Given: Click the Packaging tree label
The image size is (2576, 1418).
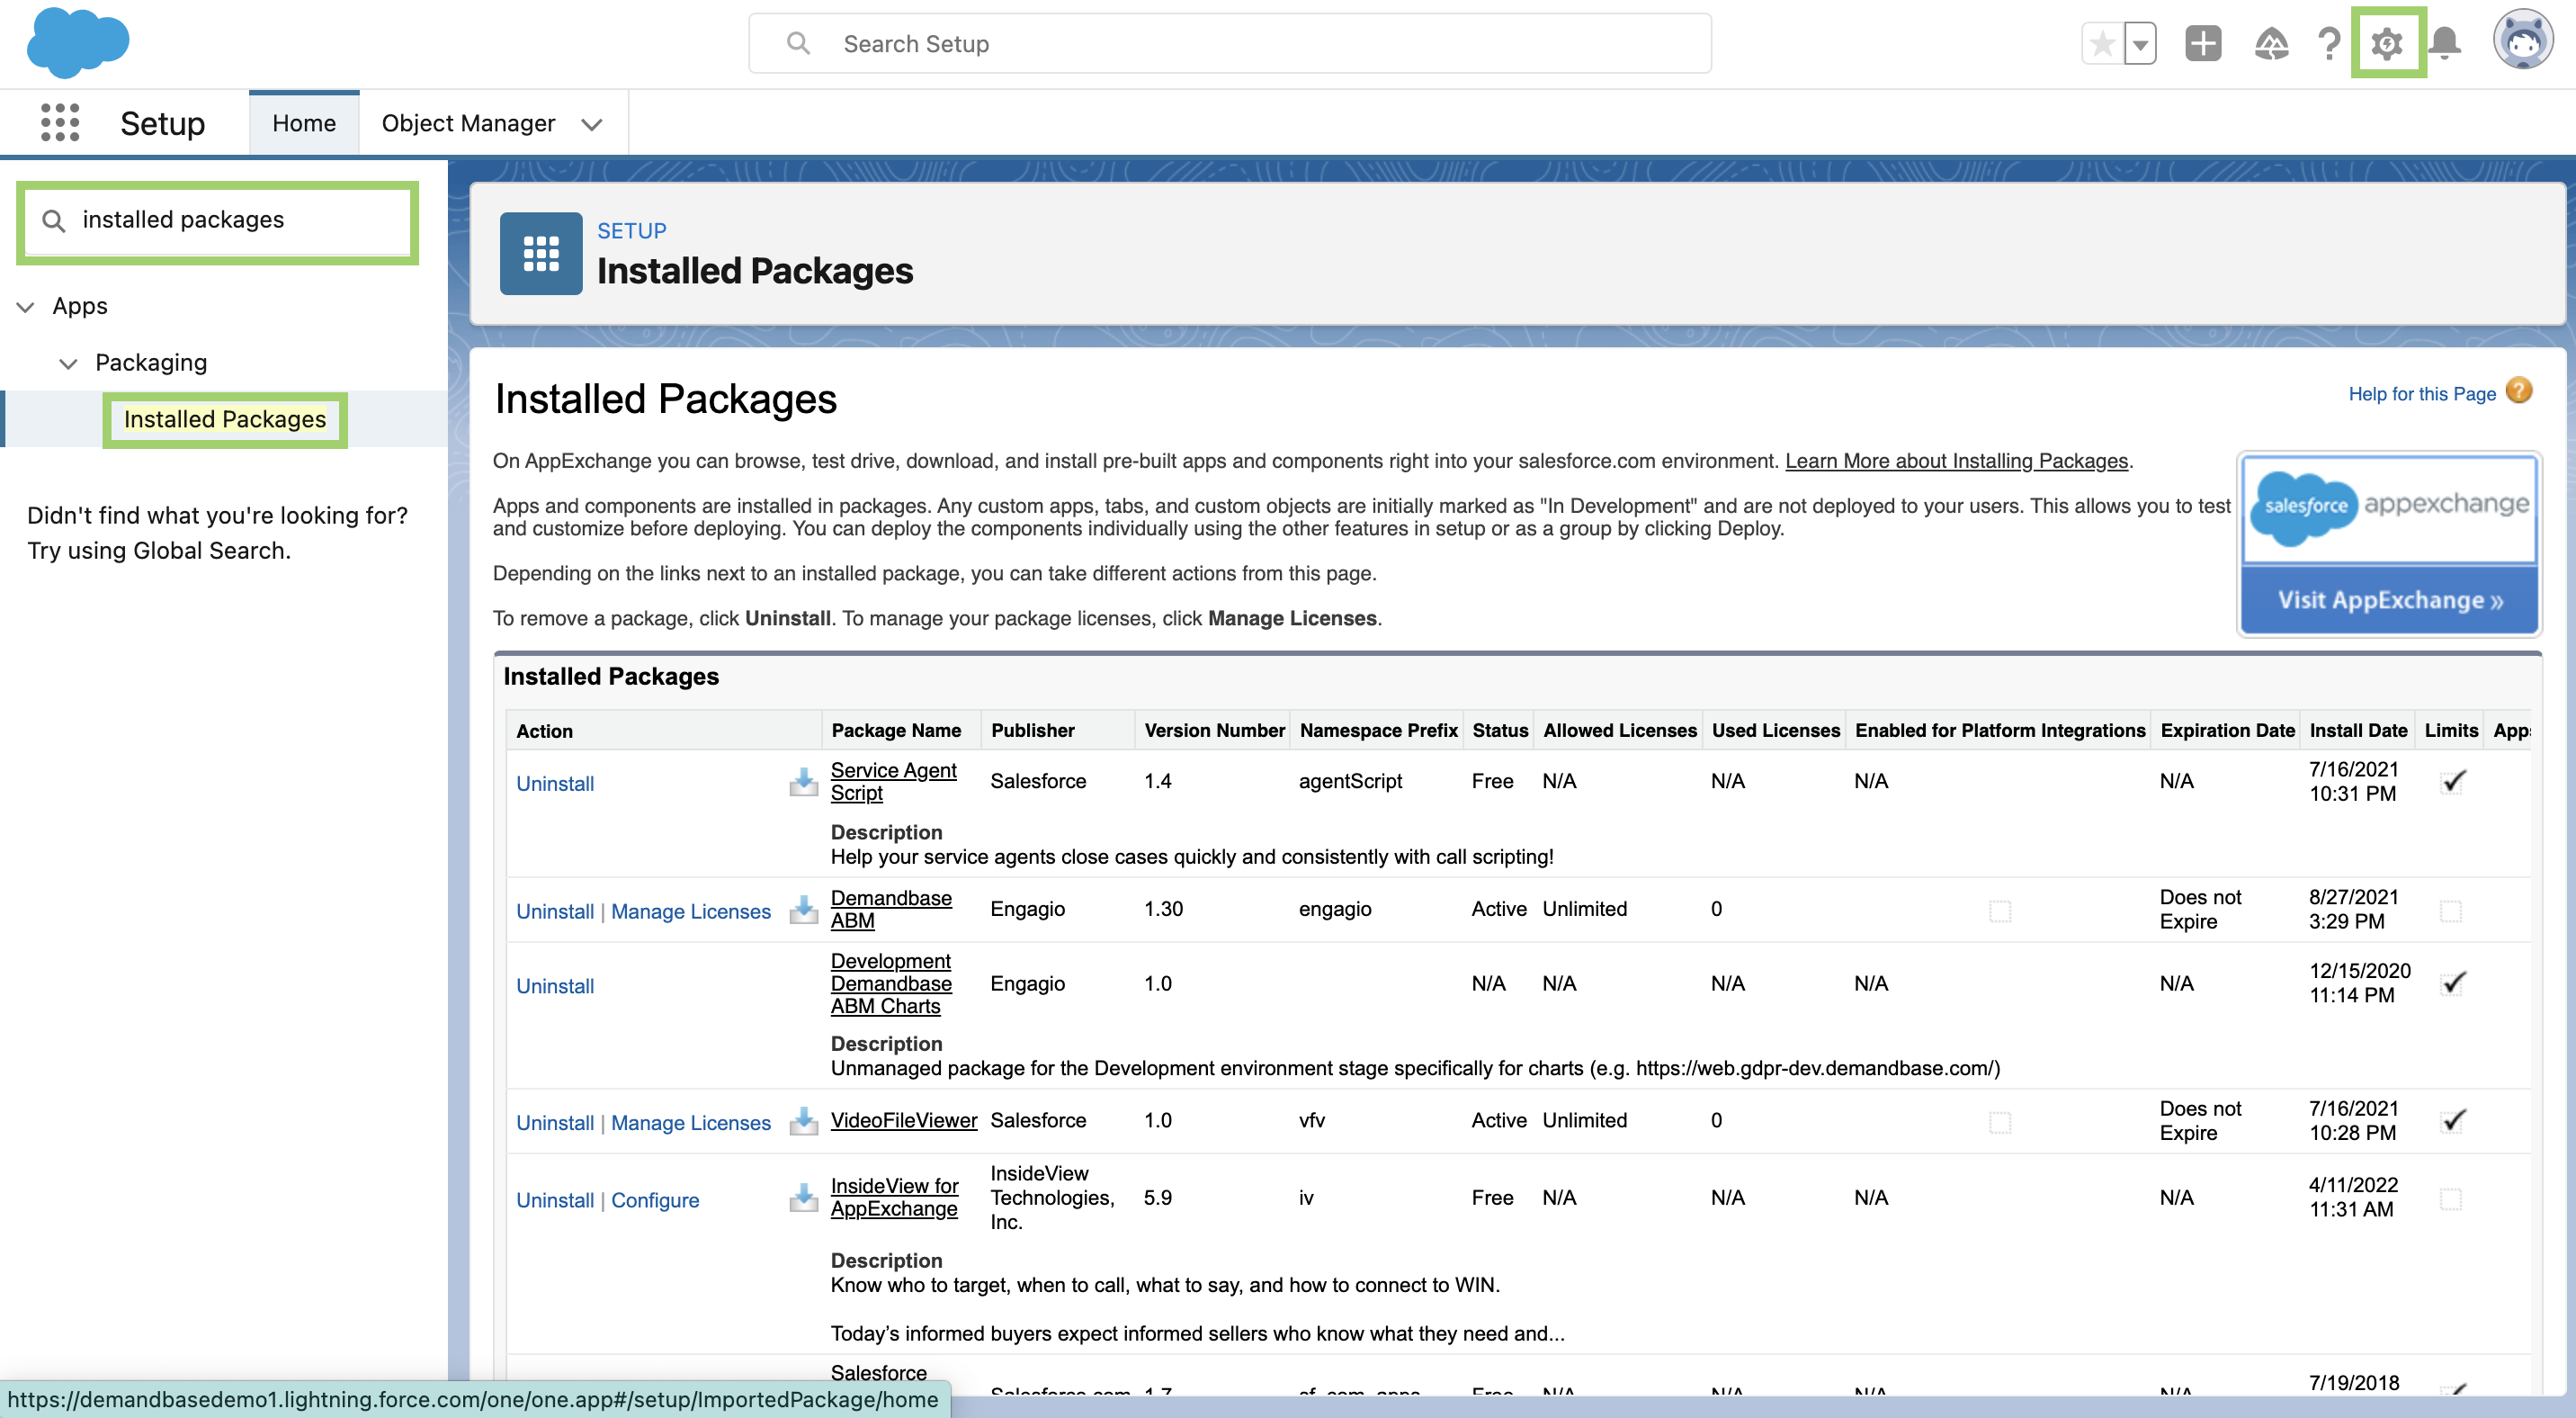Looking at the screenshot, I should tap(151, 362).
